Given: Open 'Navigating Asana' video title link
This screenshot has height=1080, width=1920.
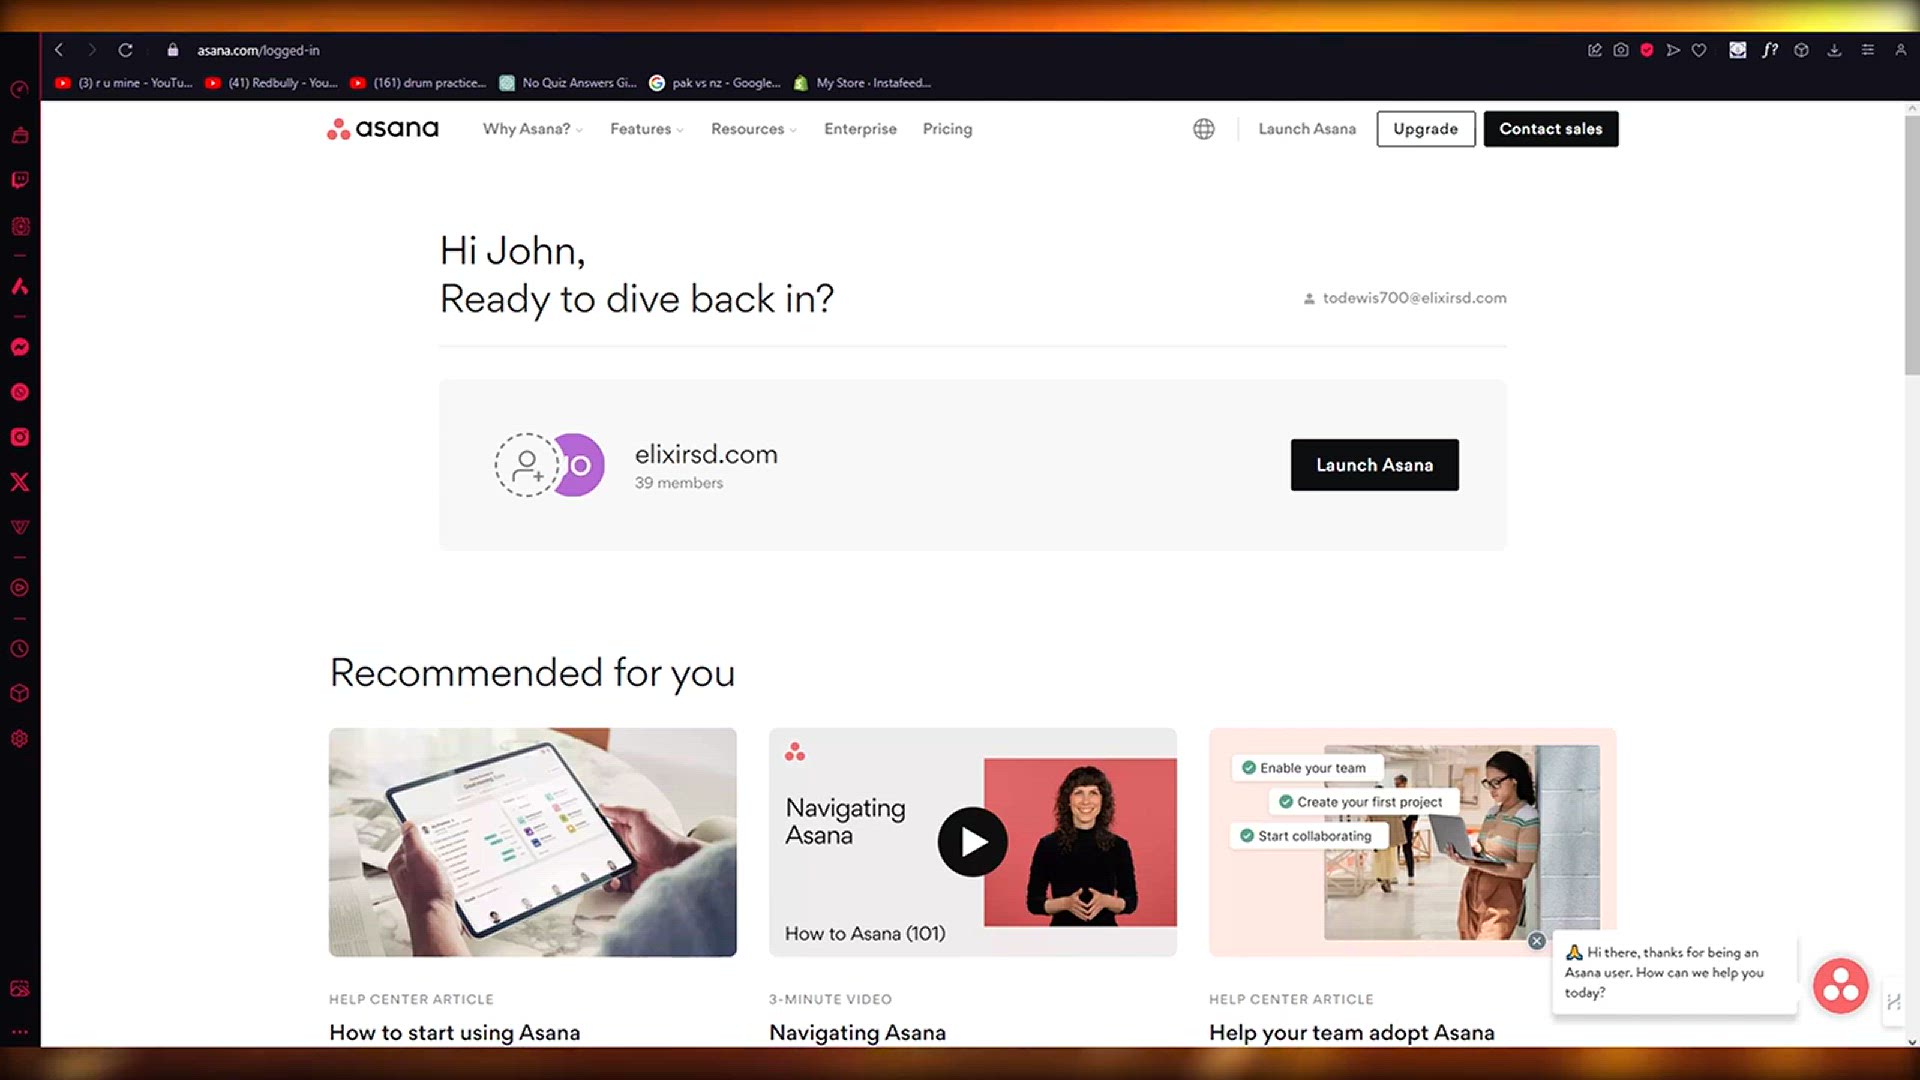Looking at the screenshot, I should tap(857, 1032).
